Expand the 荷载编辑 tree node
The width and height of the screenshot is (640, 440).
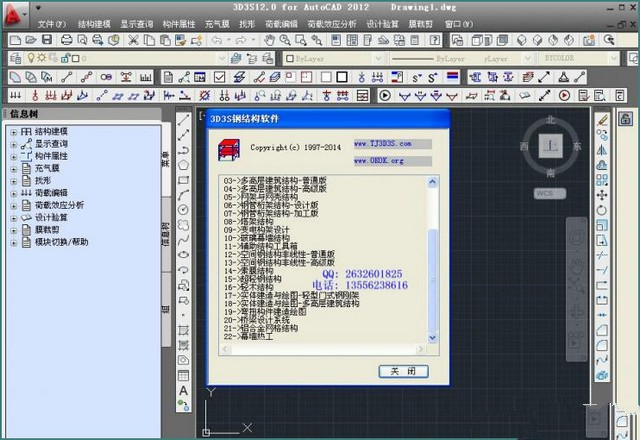[13, 192]
